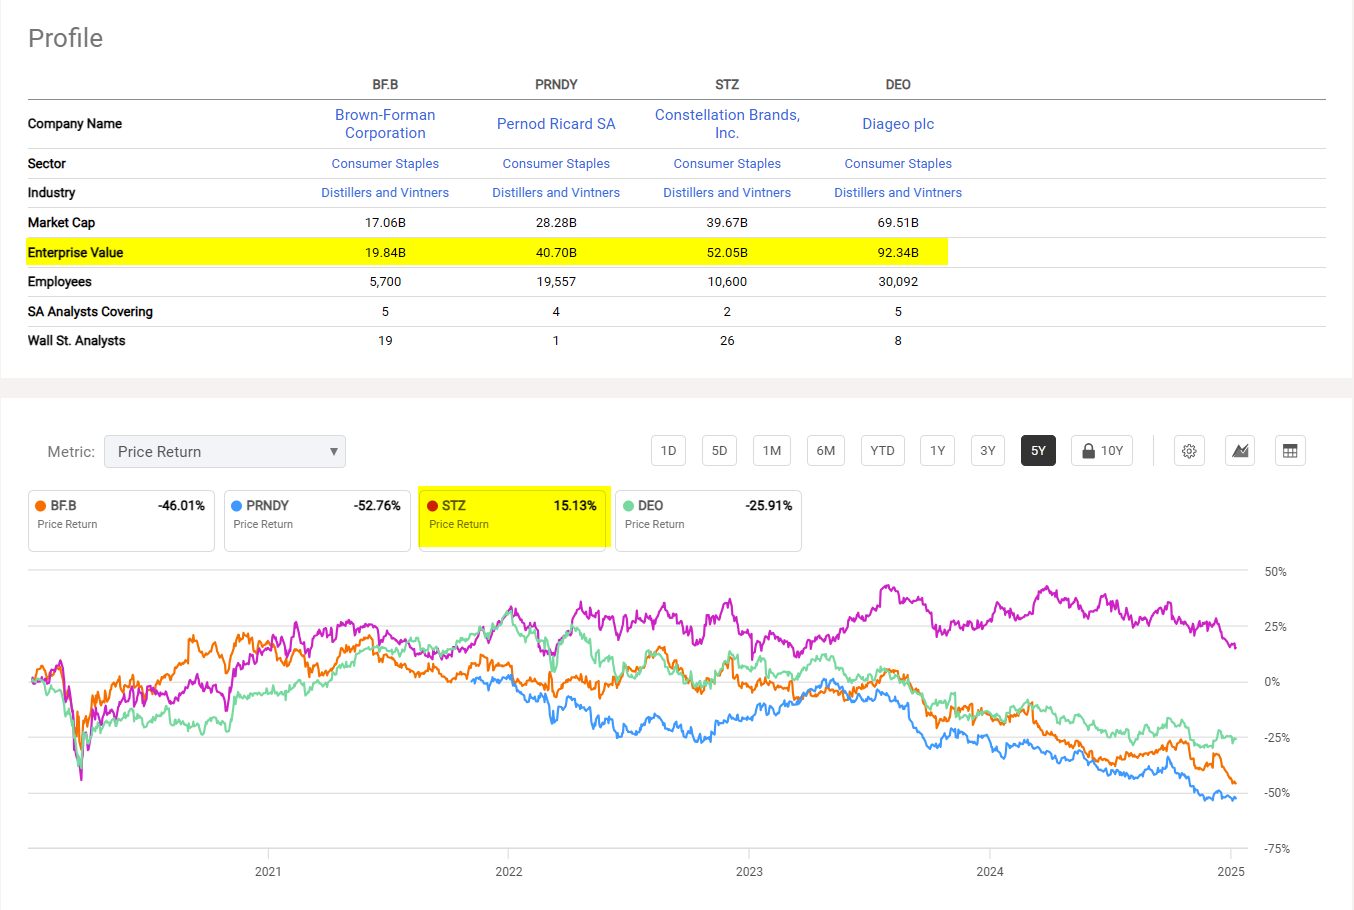
Task: Switch to area chart view icon
Action: tap(1240, 451)
